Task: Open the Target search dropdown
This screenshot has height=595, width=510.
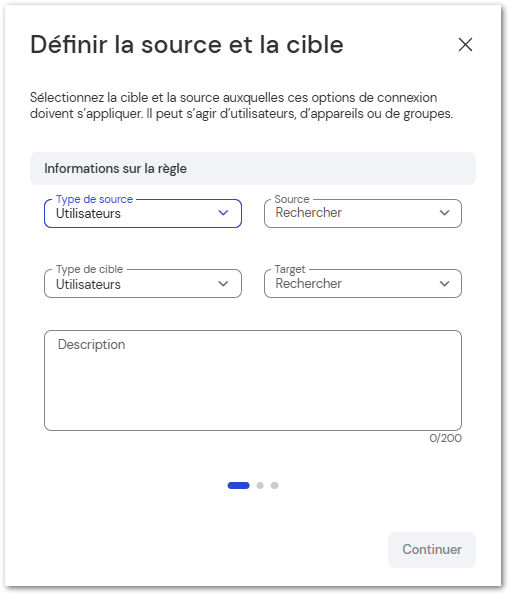Action: click(363, 283)
